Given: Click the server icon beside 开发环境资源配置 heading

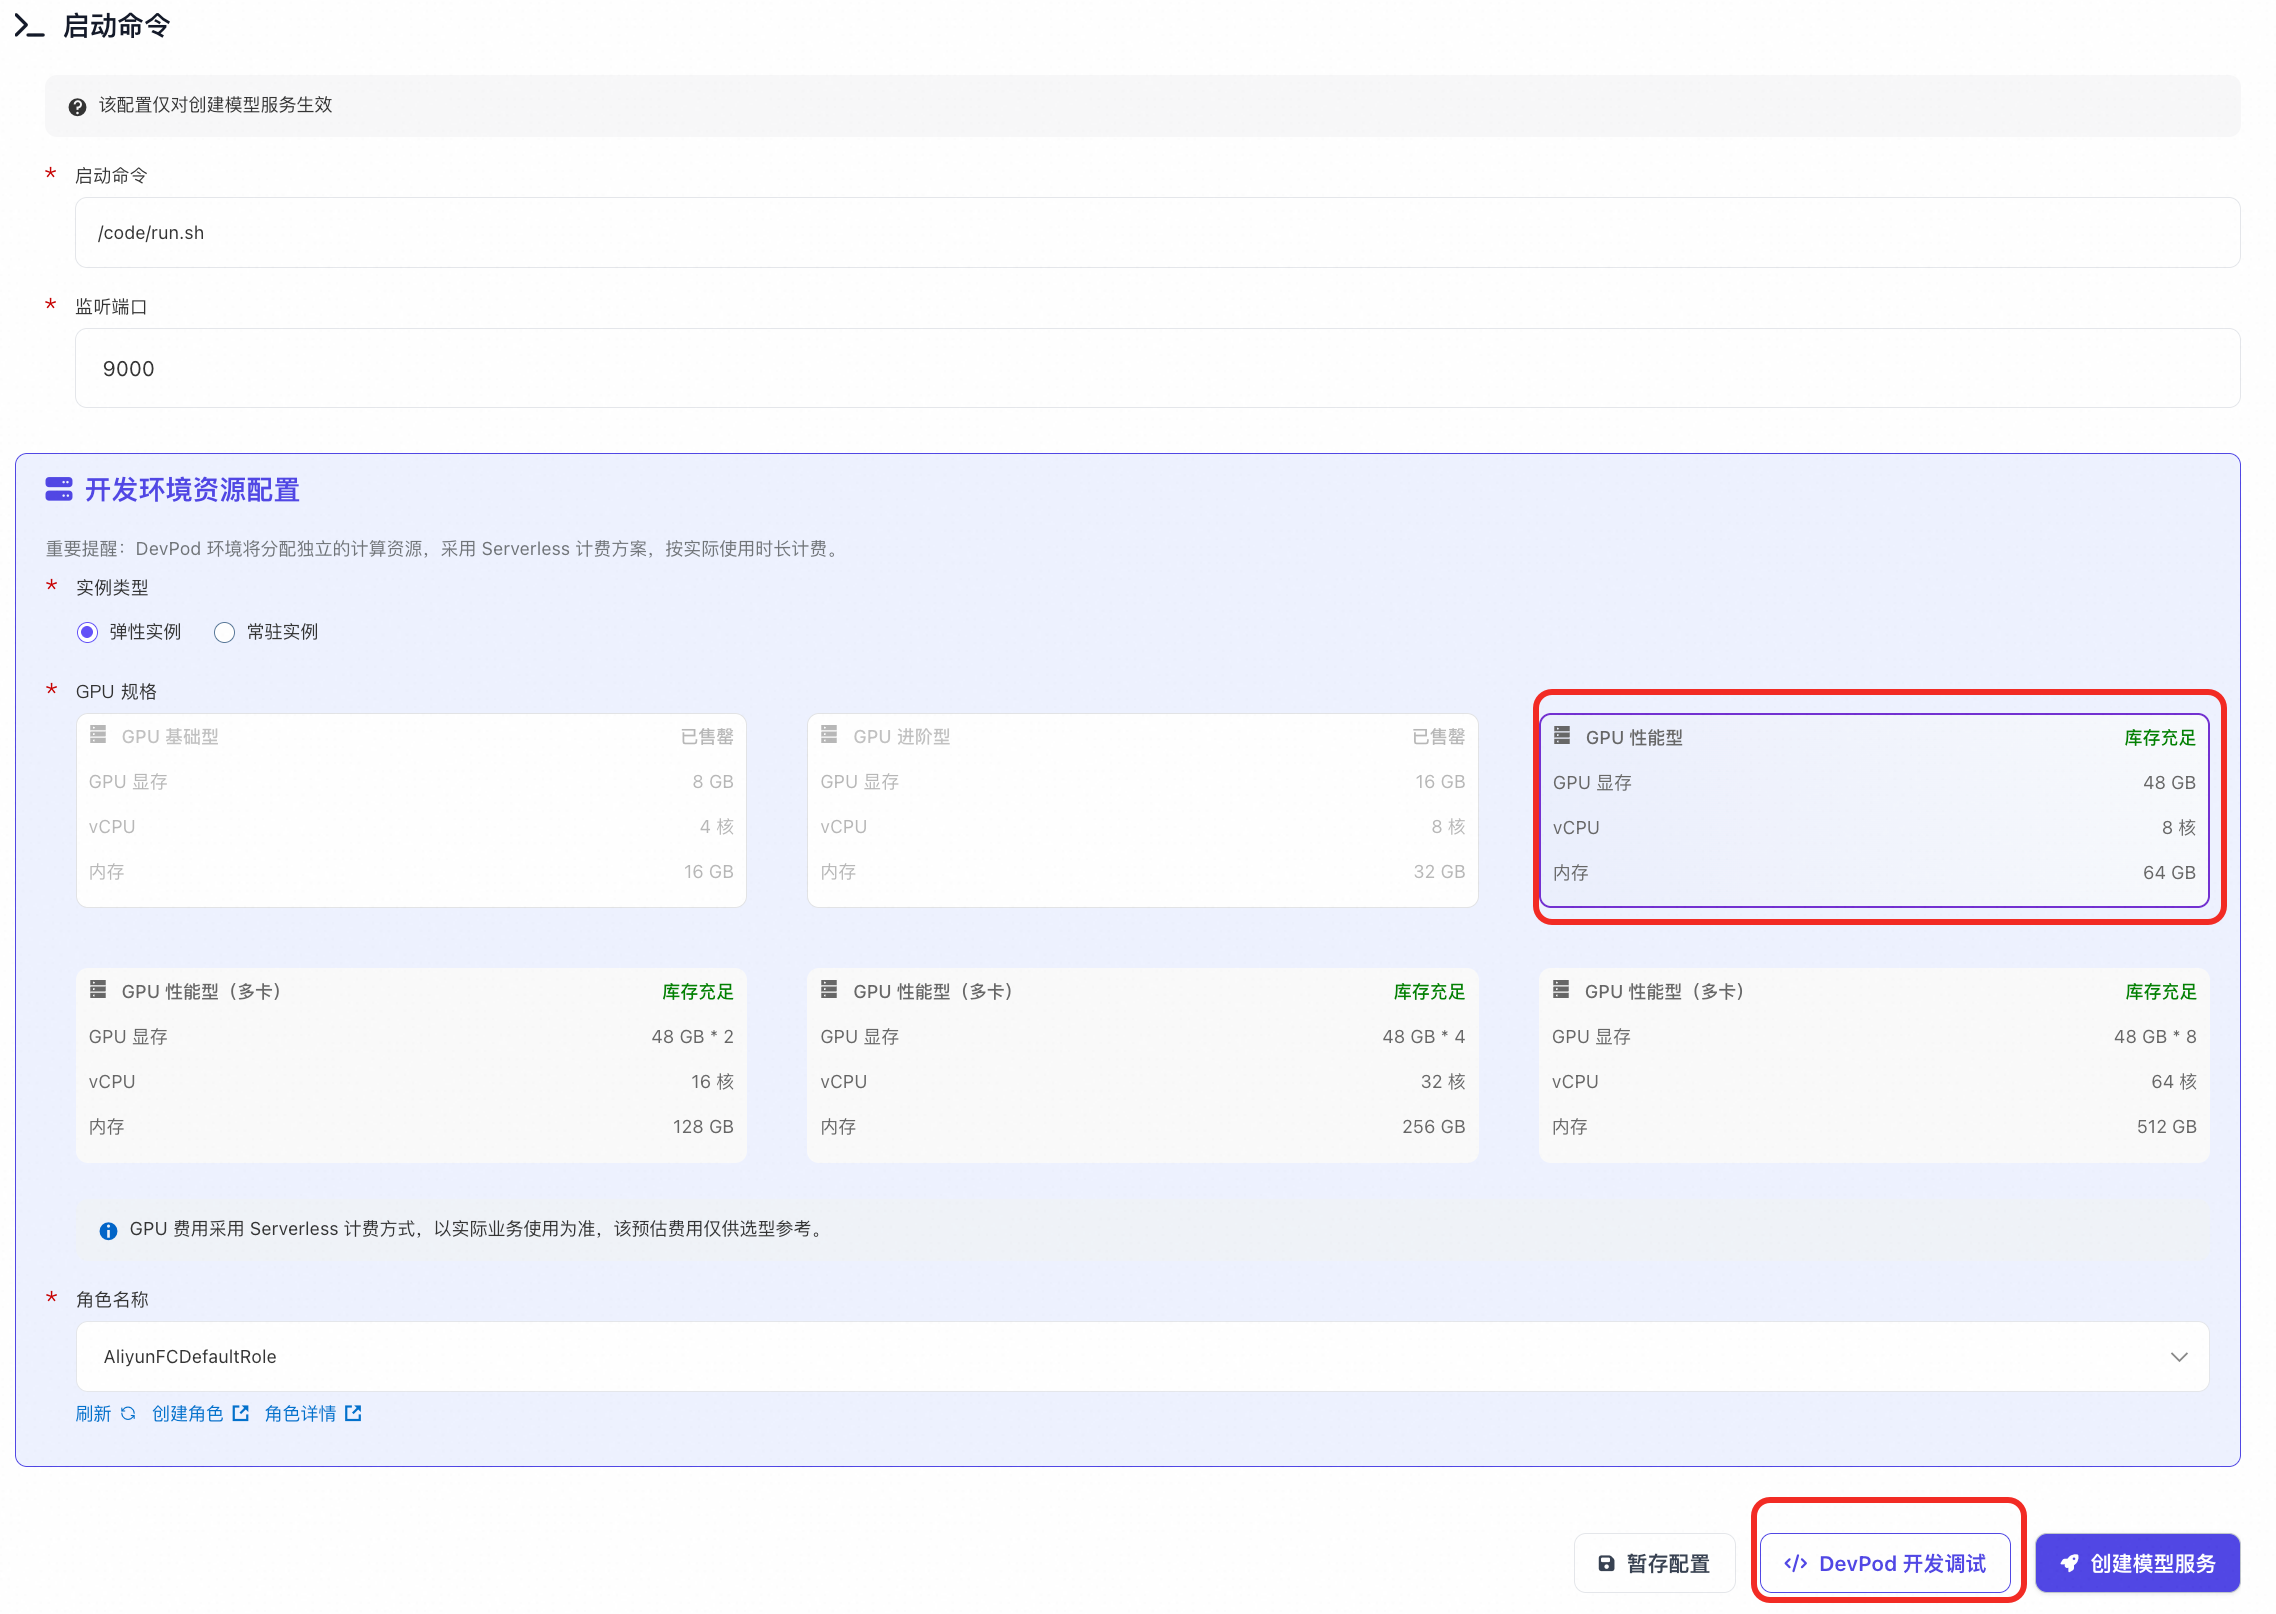Looking at the screenshot, I should pos(59,489).
